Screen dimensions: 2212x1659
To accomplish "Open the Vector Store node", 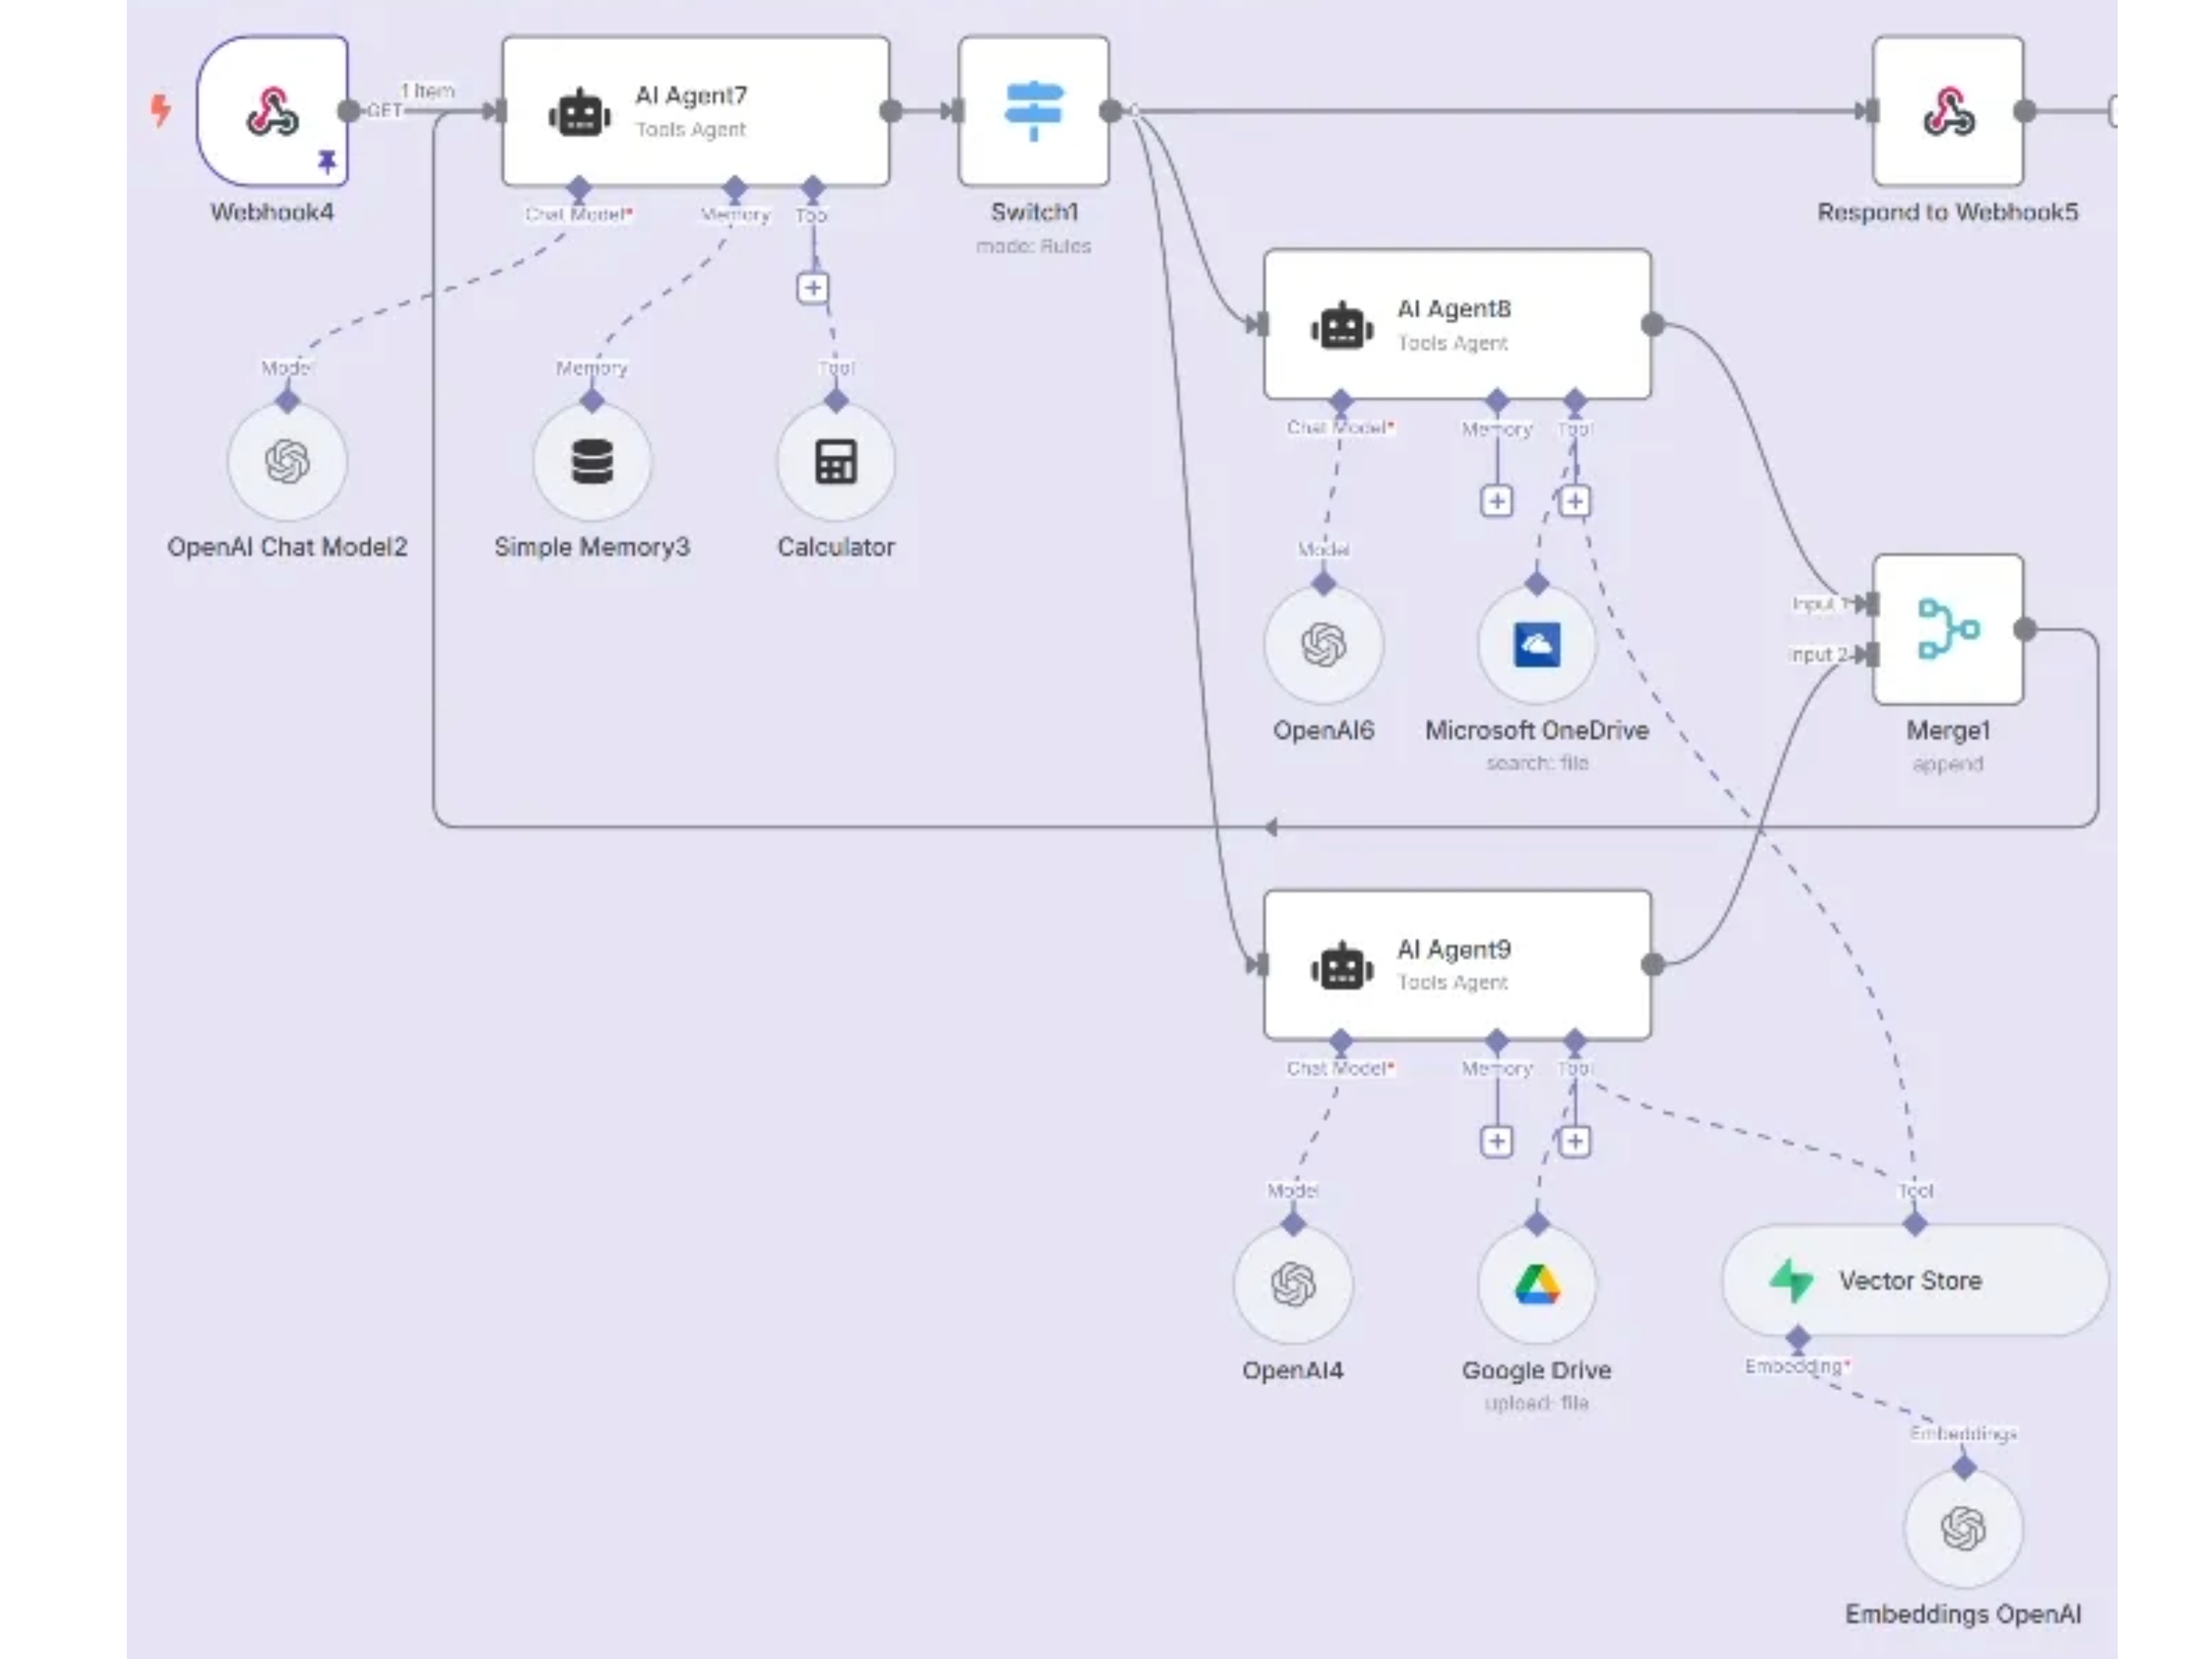I will [1914, 1280].
